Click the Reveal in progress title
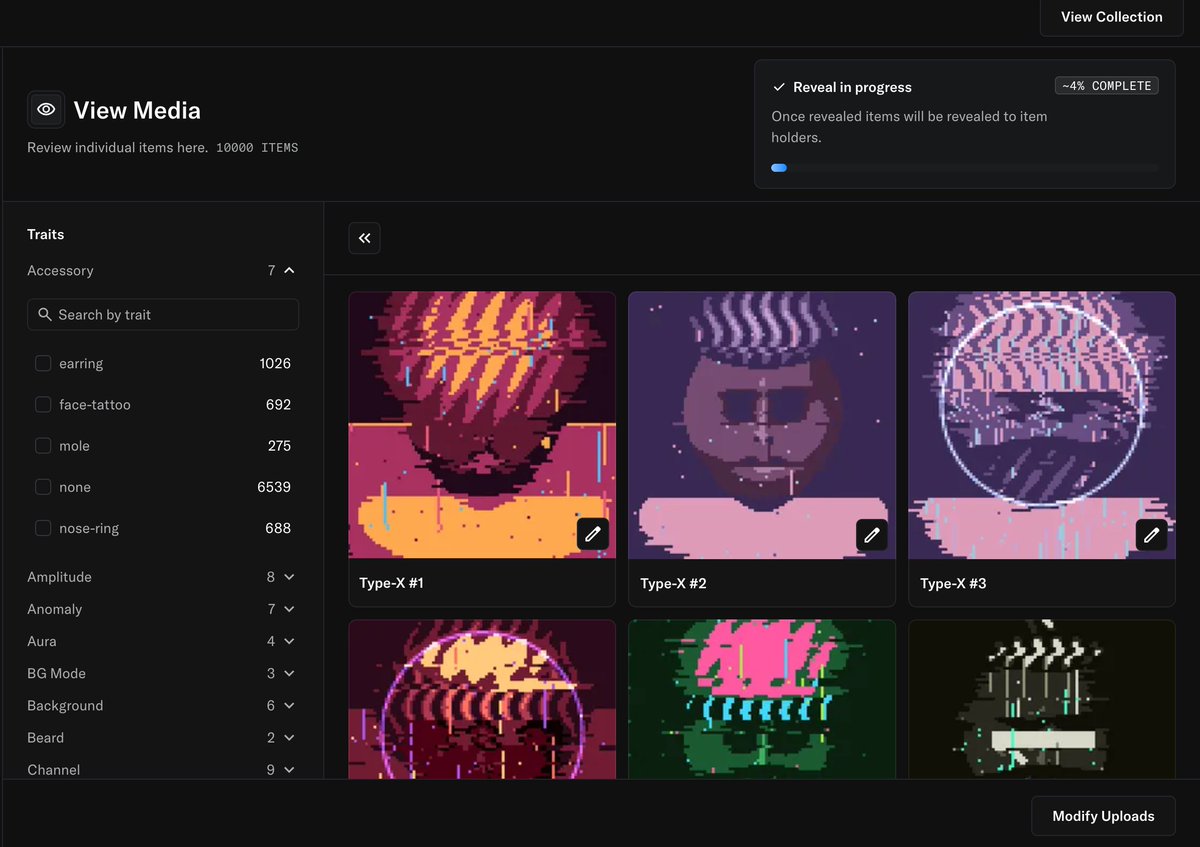1200x847 pixels. (852, 87)
